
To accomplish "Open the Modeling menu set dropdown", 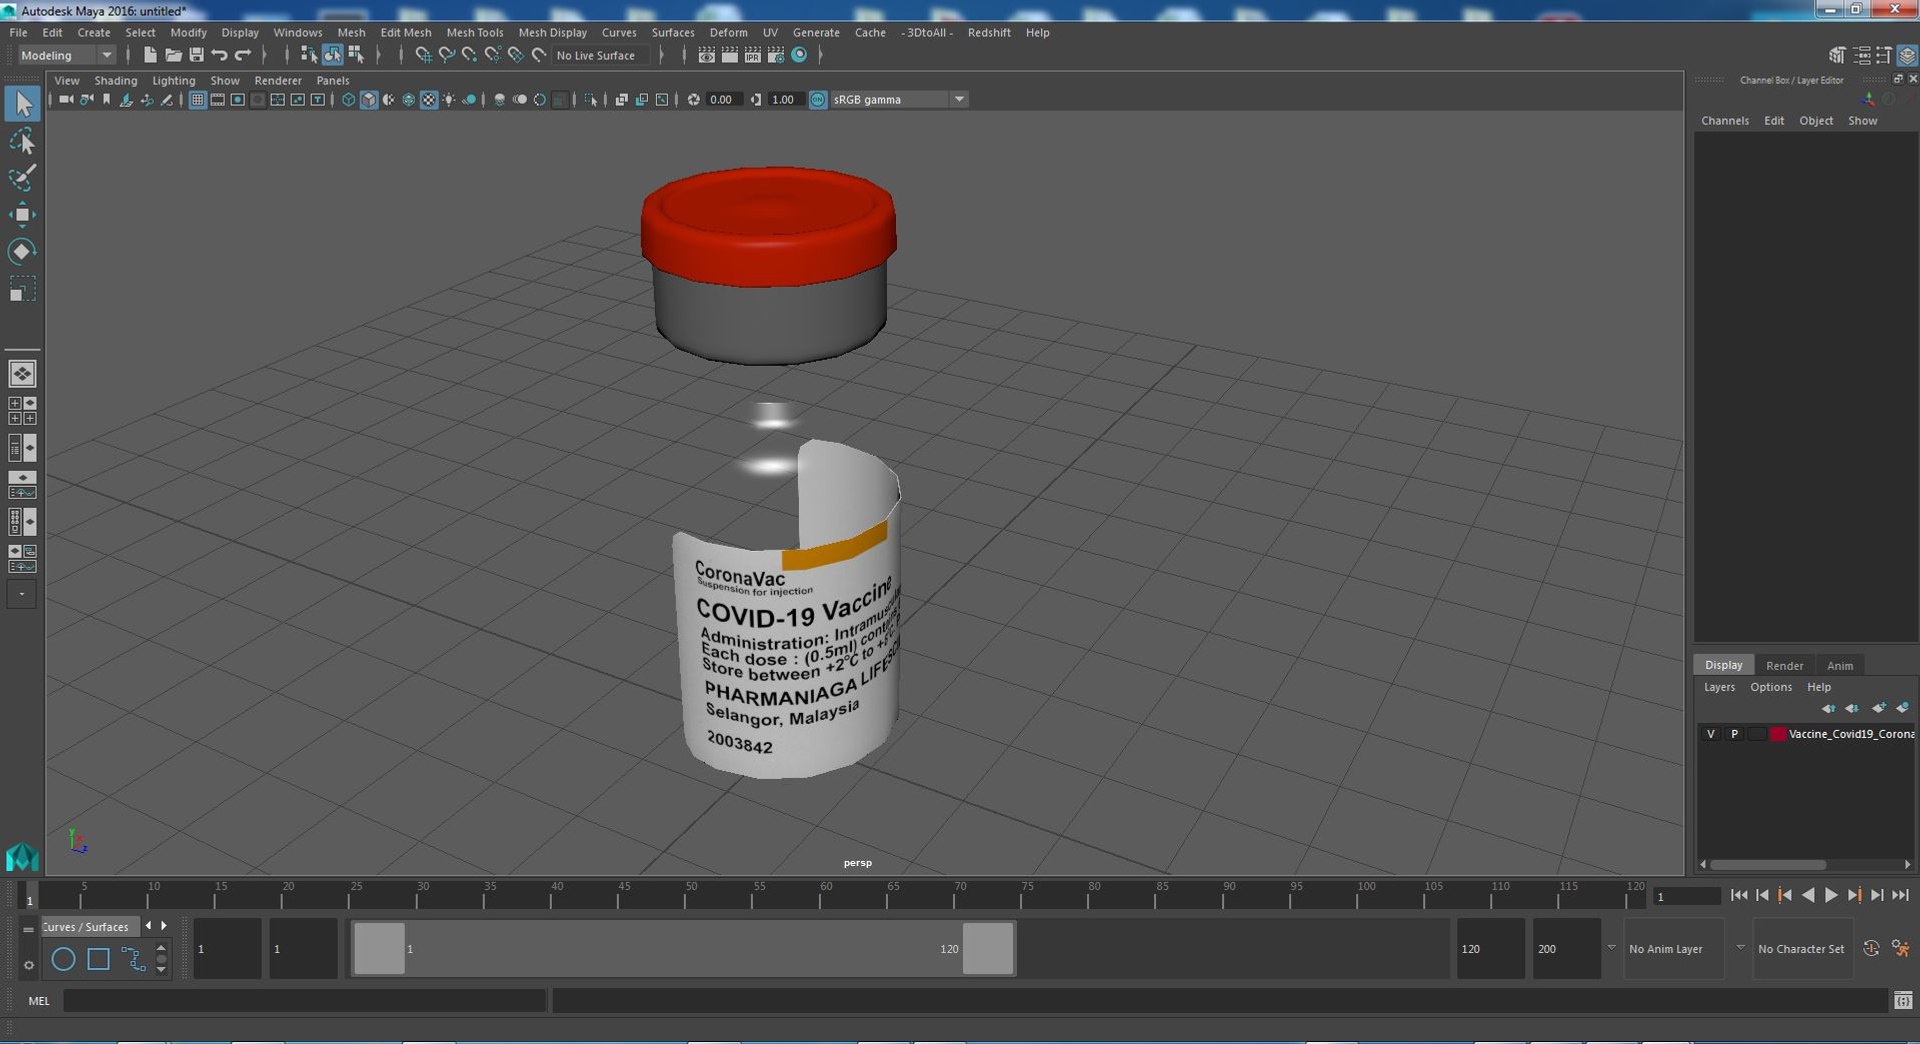I will (66, 55).
